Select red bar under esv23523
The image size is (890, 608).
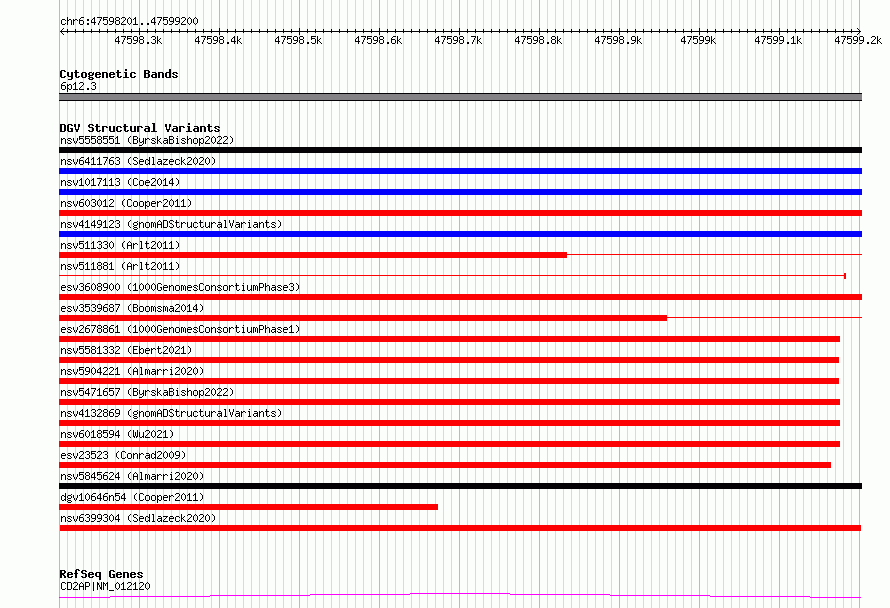click(445, 465)
